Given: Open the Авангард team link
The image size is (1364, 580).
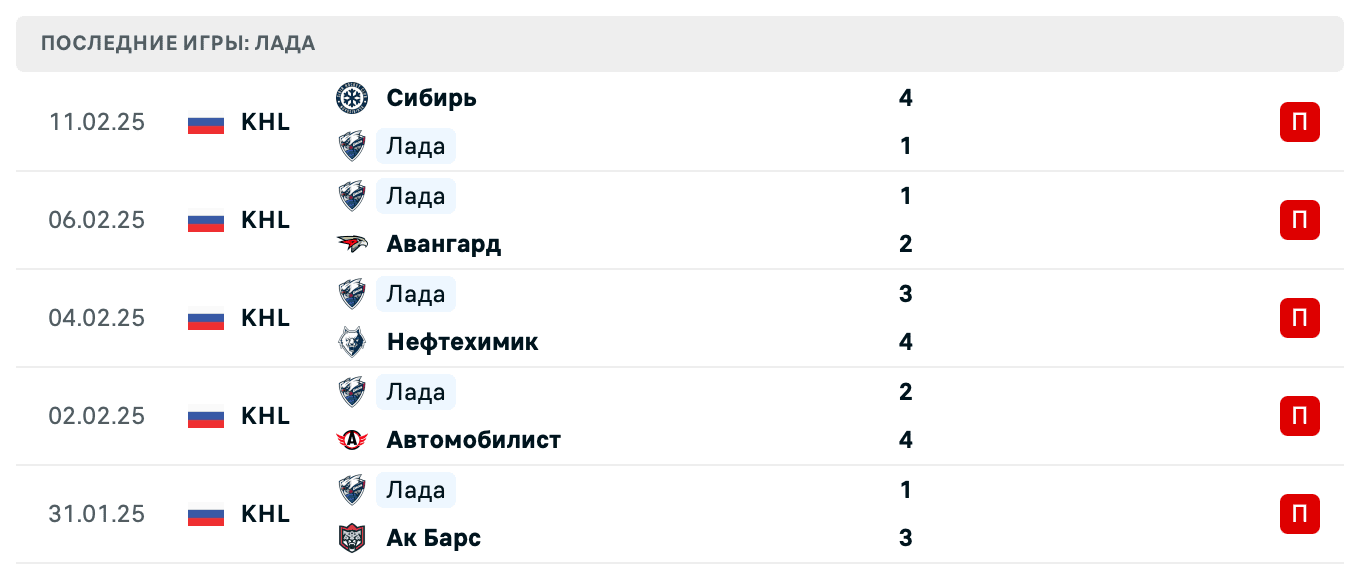Looking at the screenshot, I should click(x=443, y=244).
